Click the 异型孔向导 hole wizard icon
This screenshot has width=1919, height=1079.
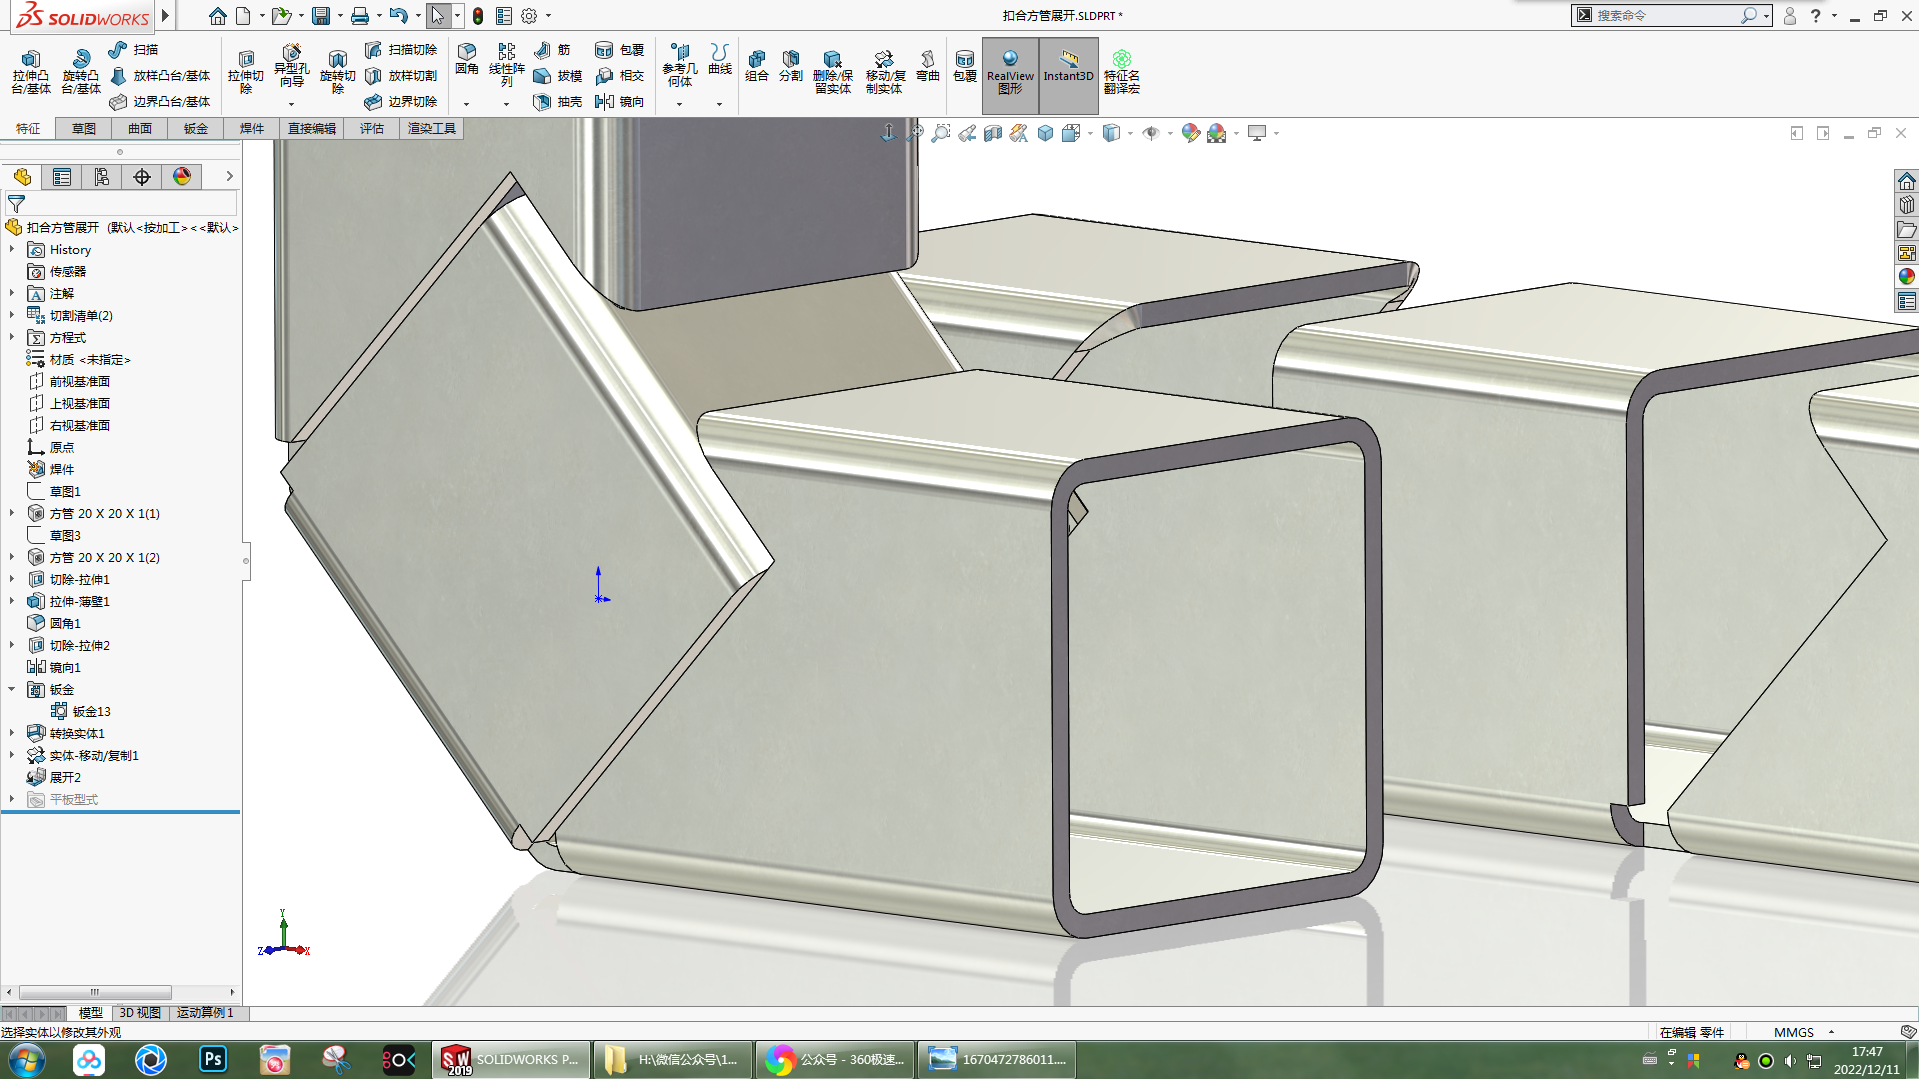pyautogui.click(x=291, y=66)
